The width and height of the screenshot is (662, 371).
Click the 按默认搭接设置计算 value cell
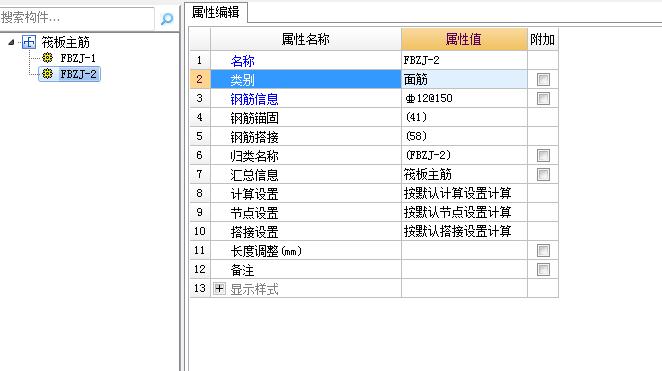pyautogui.click(x=464, y=231)
